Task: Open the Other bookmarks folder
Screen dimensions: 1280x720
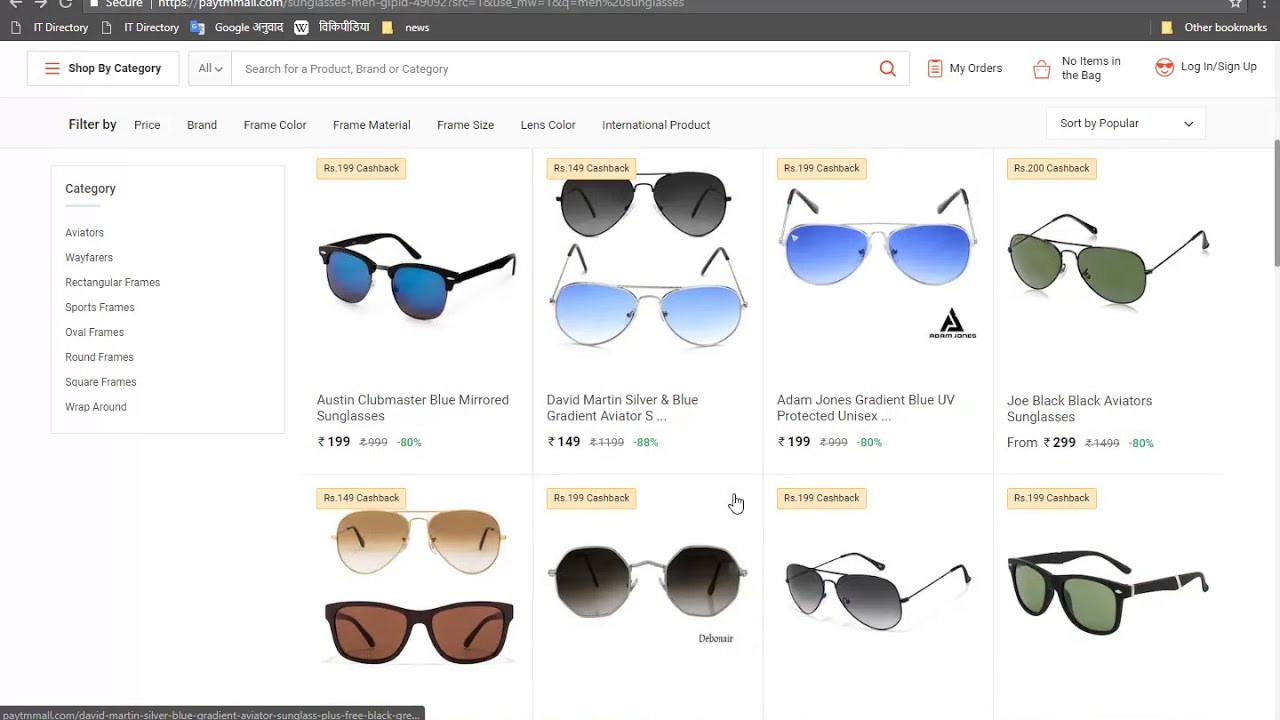Action: click(x=1213, y=27)
